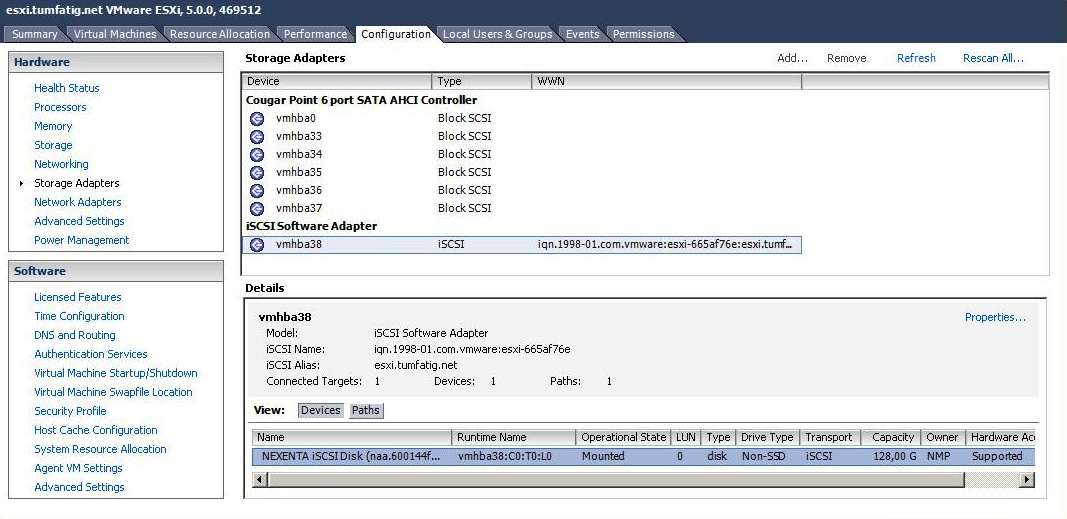Image resolution: width=1067 pixels, height=519 pixels.
Task: Open System Resource Allocation
Action: tap(100, 450)
